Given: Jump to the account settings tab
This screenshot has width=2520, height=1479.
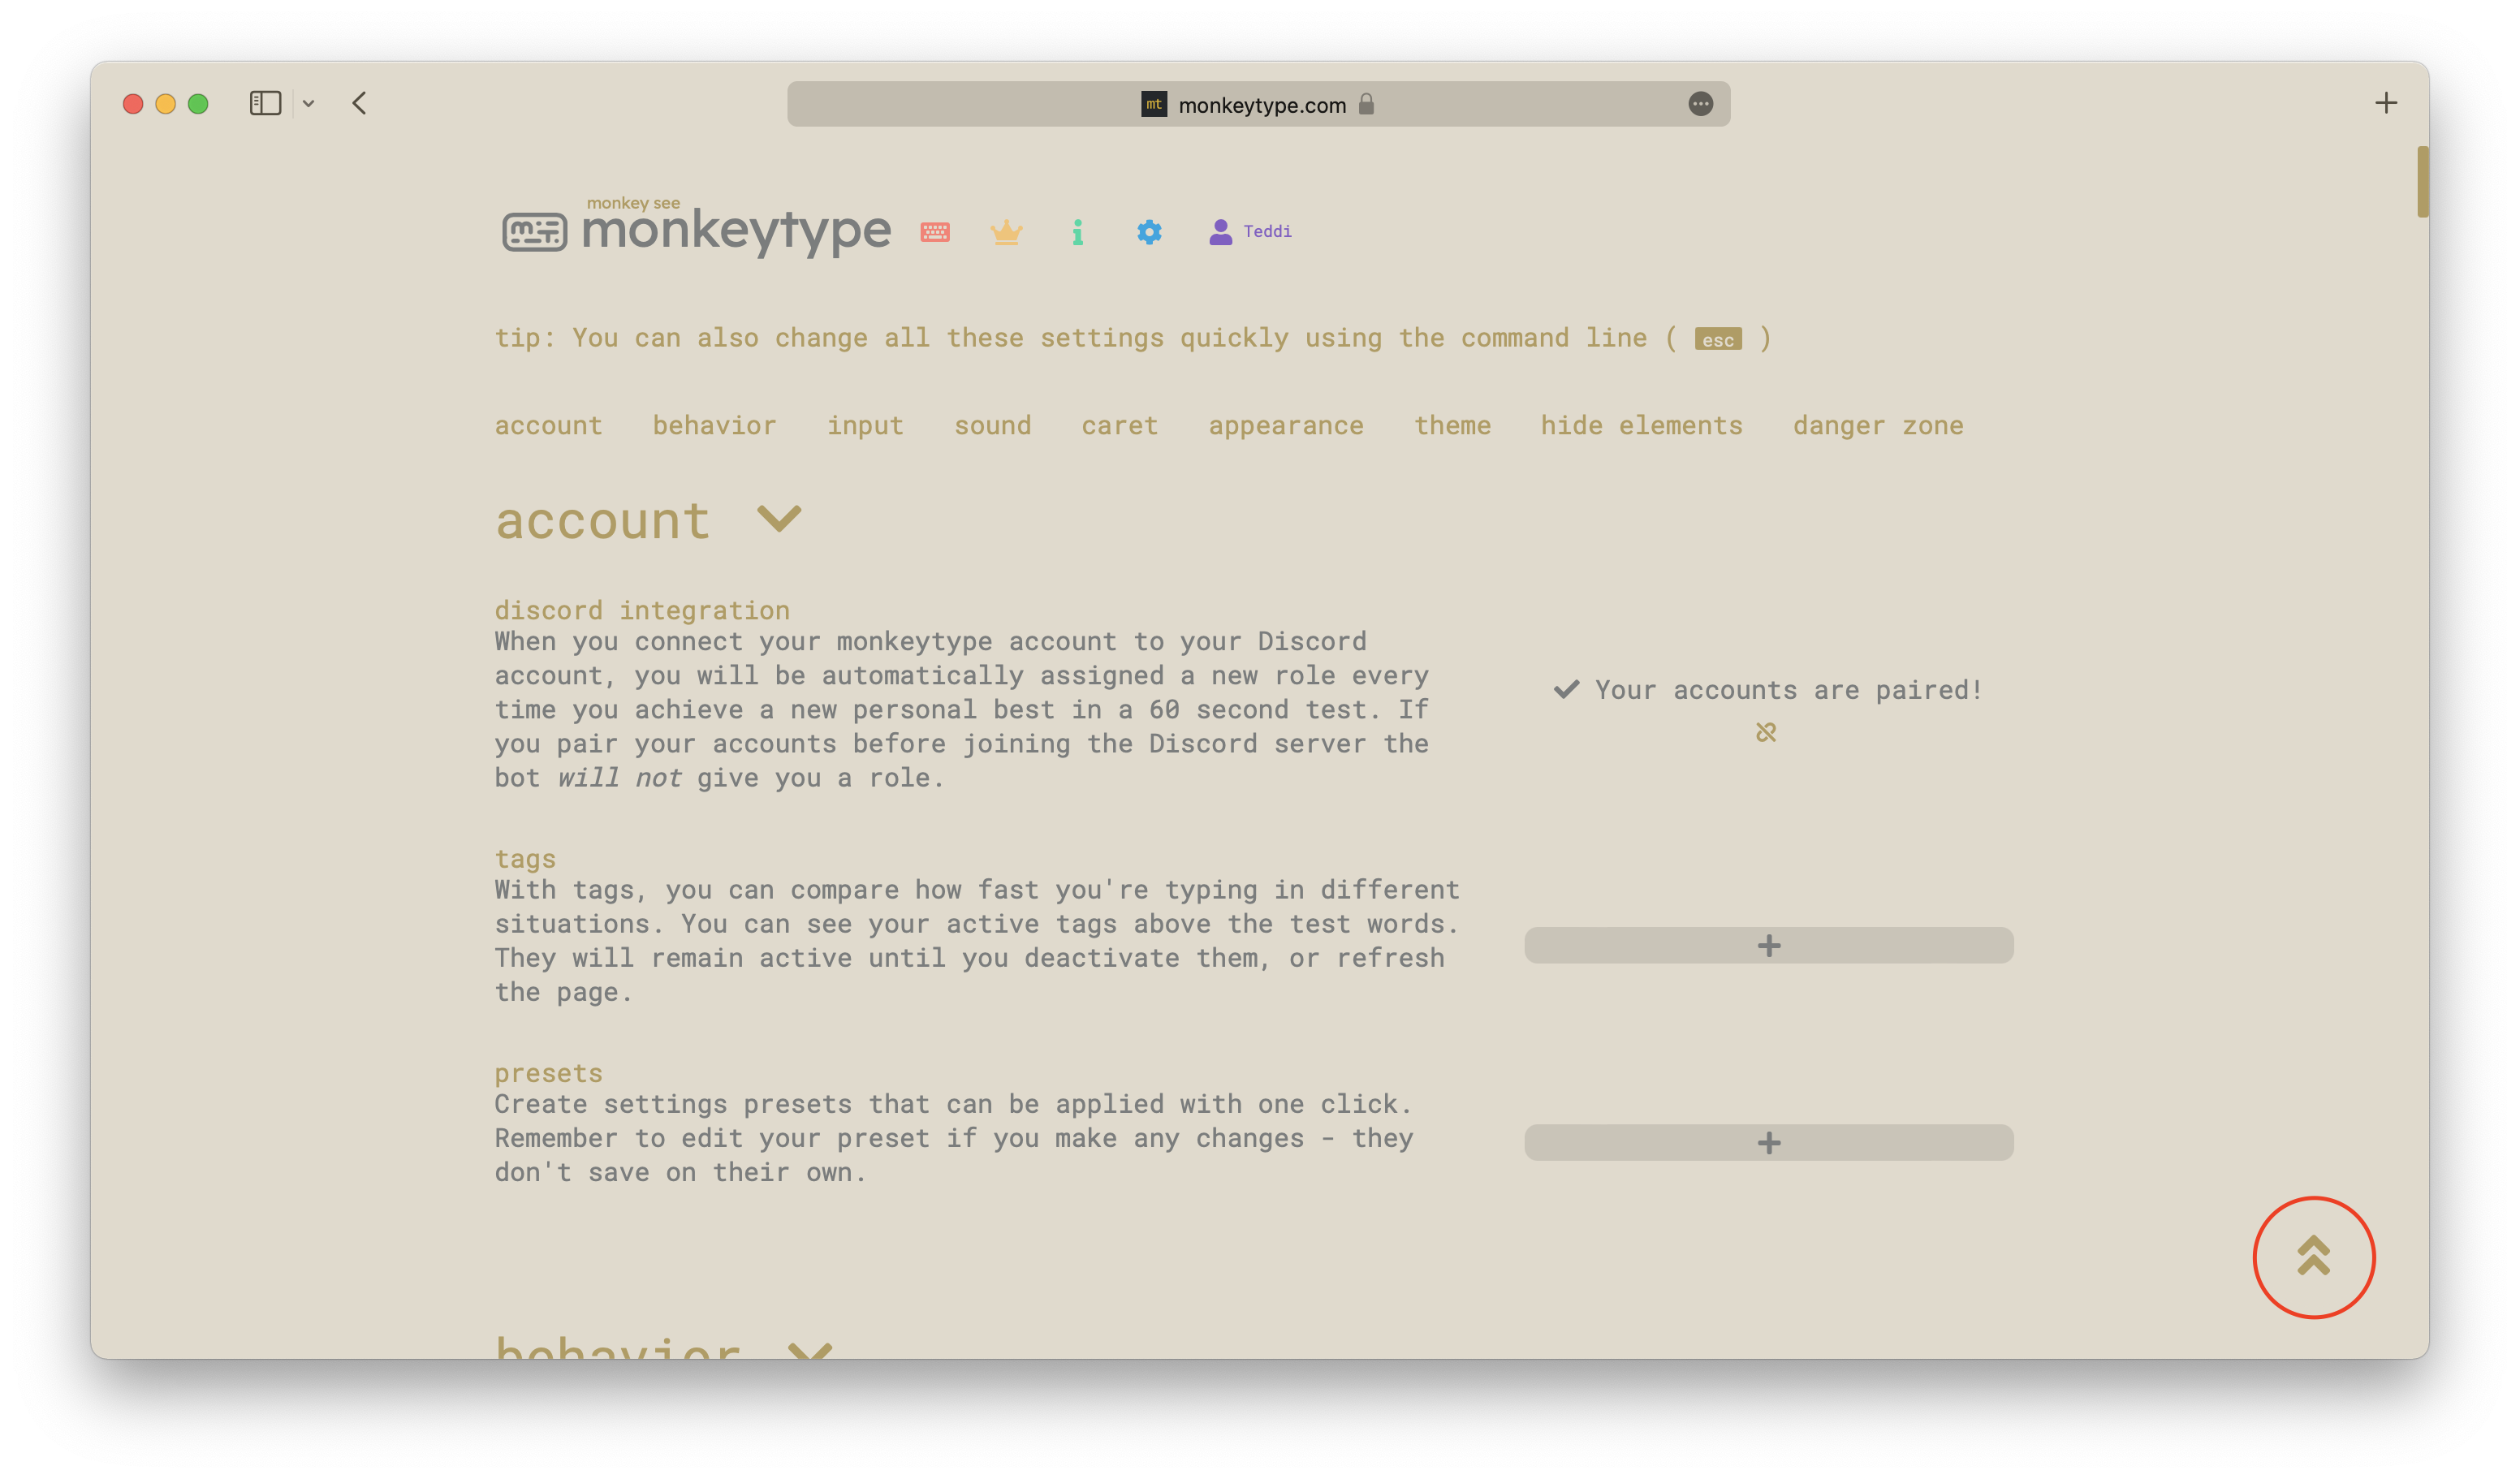Looking at the screenshot, I should pyautogui.click(x=548, y=426).
